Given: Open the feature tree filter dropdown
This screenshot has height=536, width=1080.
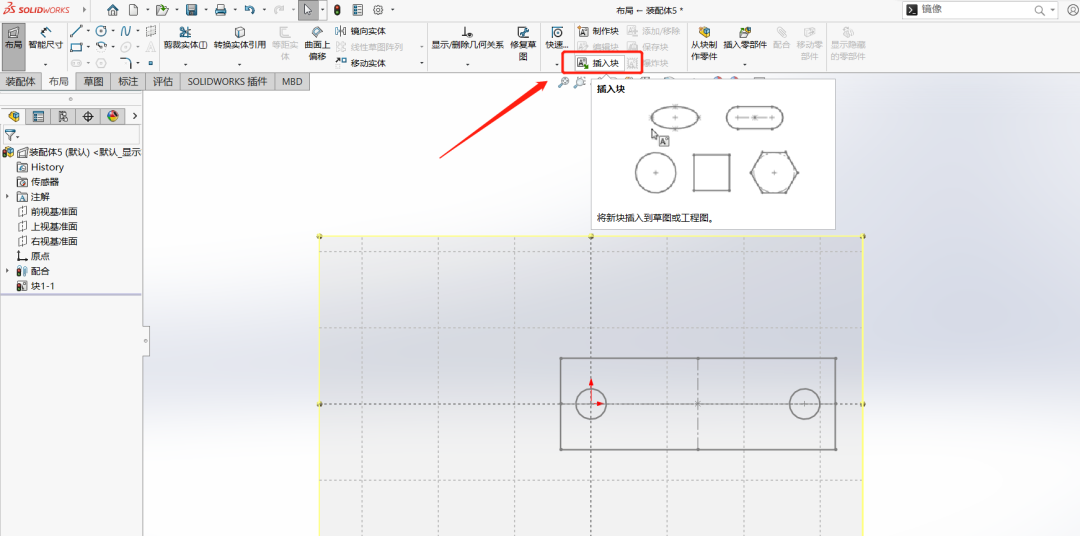Looking at the screenshot, I should (12, 135).
